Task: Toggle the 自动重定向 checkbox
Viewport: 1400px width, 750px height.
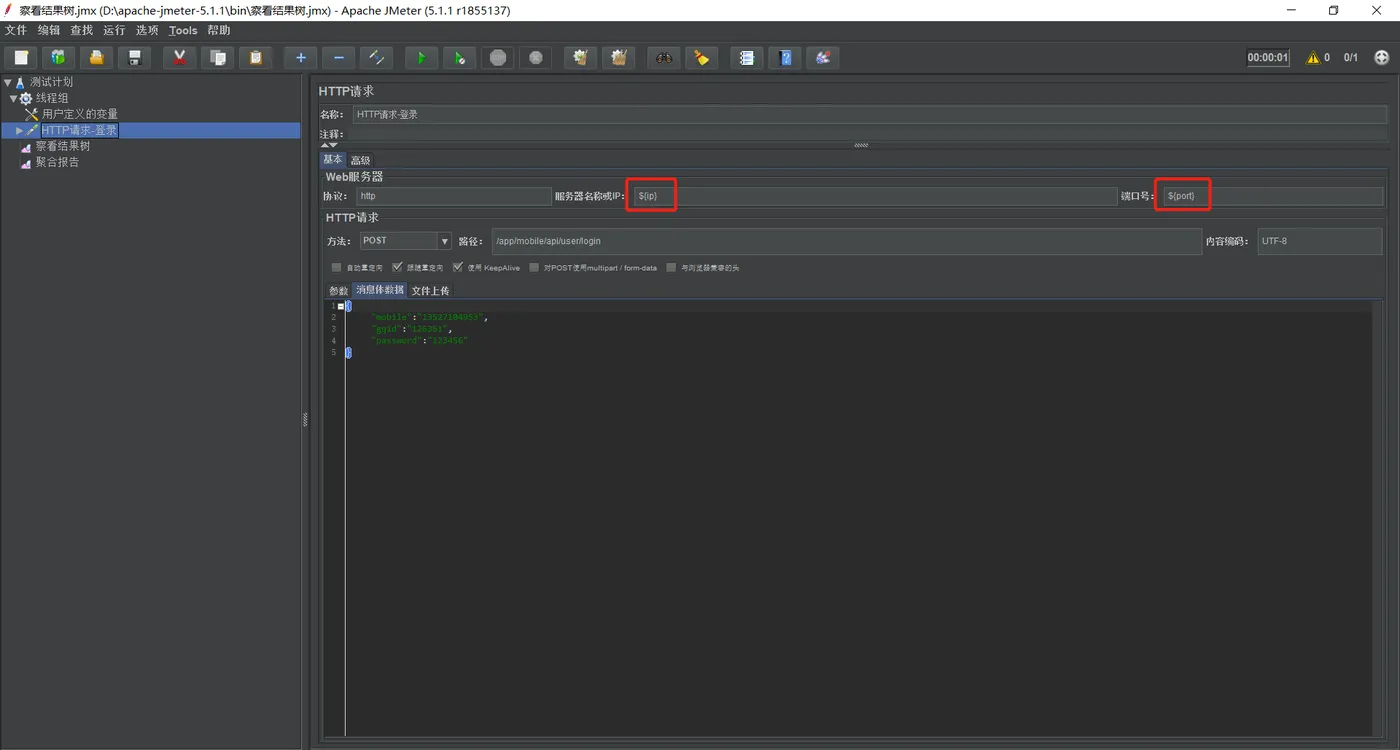Action: click(x=336, y=268)
